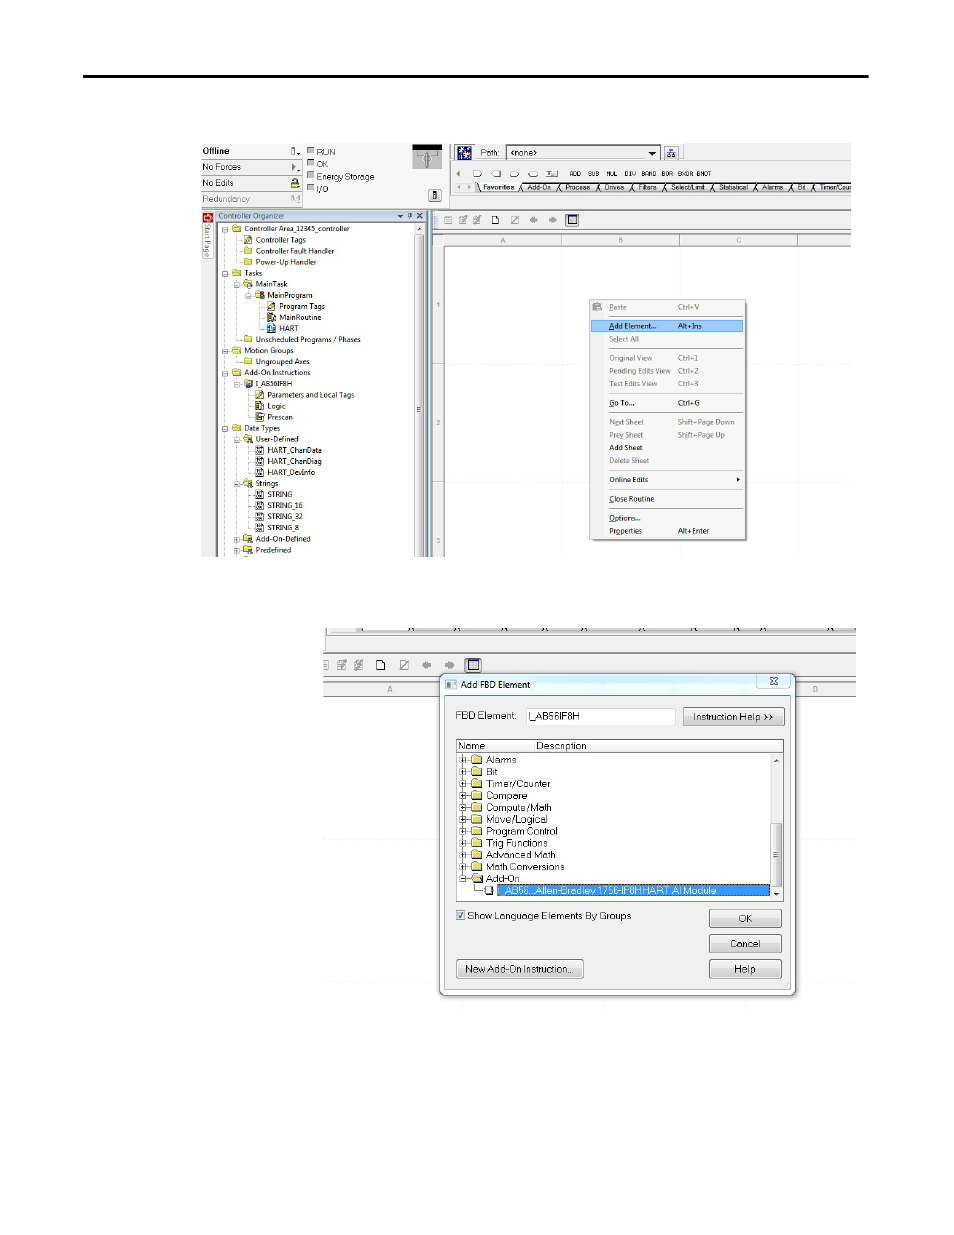Select MainRoutine under MainProgram
954x1235 pixels.
coord(300,317)
